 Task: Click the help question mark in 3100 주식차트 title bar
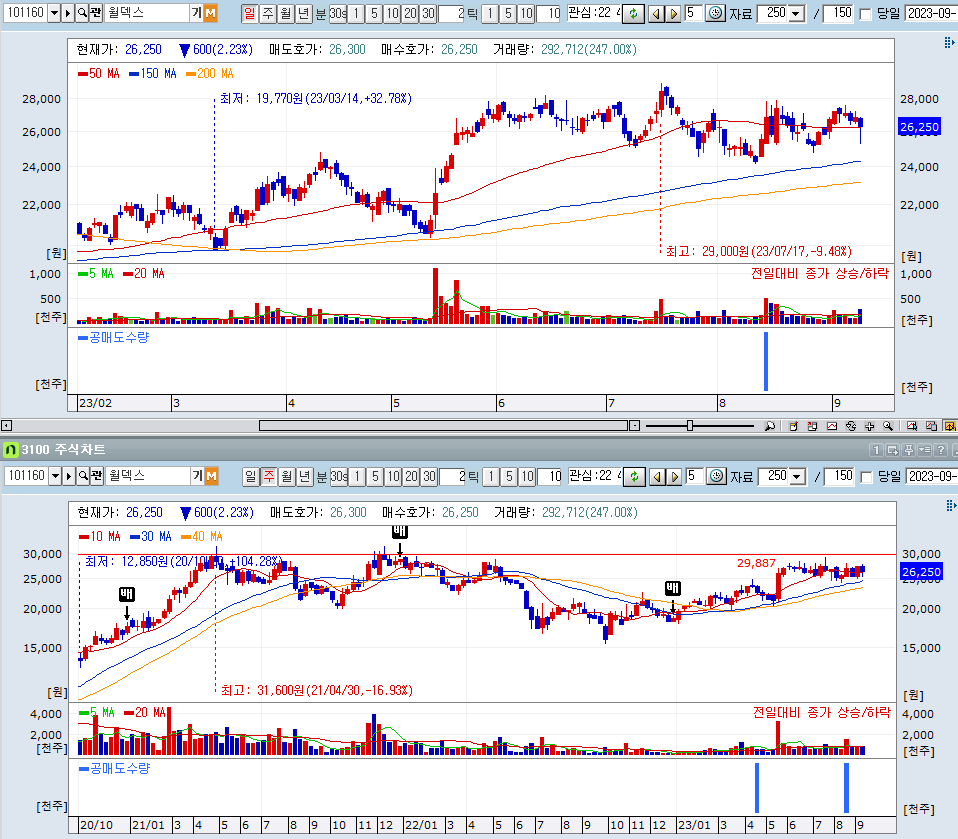pos(941,450)
